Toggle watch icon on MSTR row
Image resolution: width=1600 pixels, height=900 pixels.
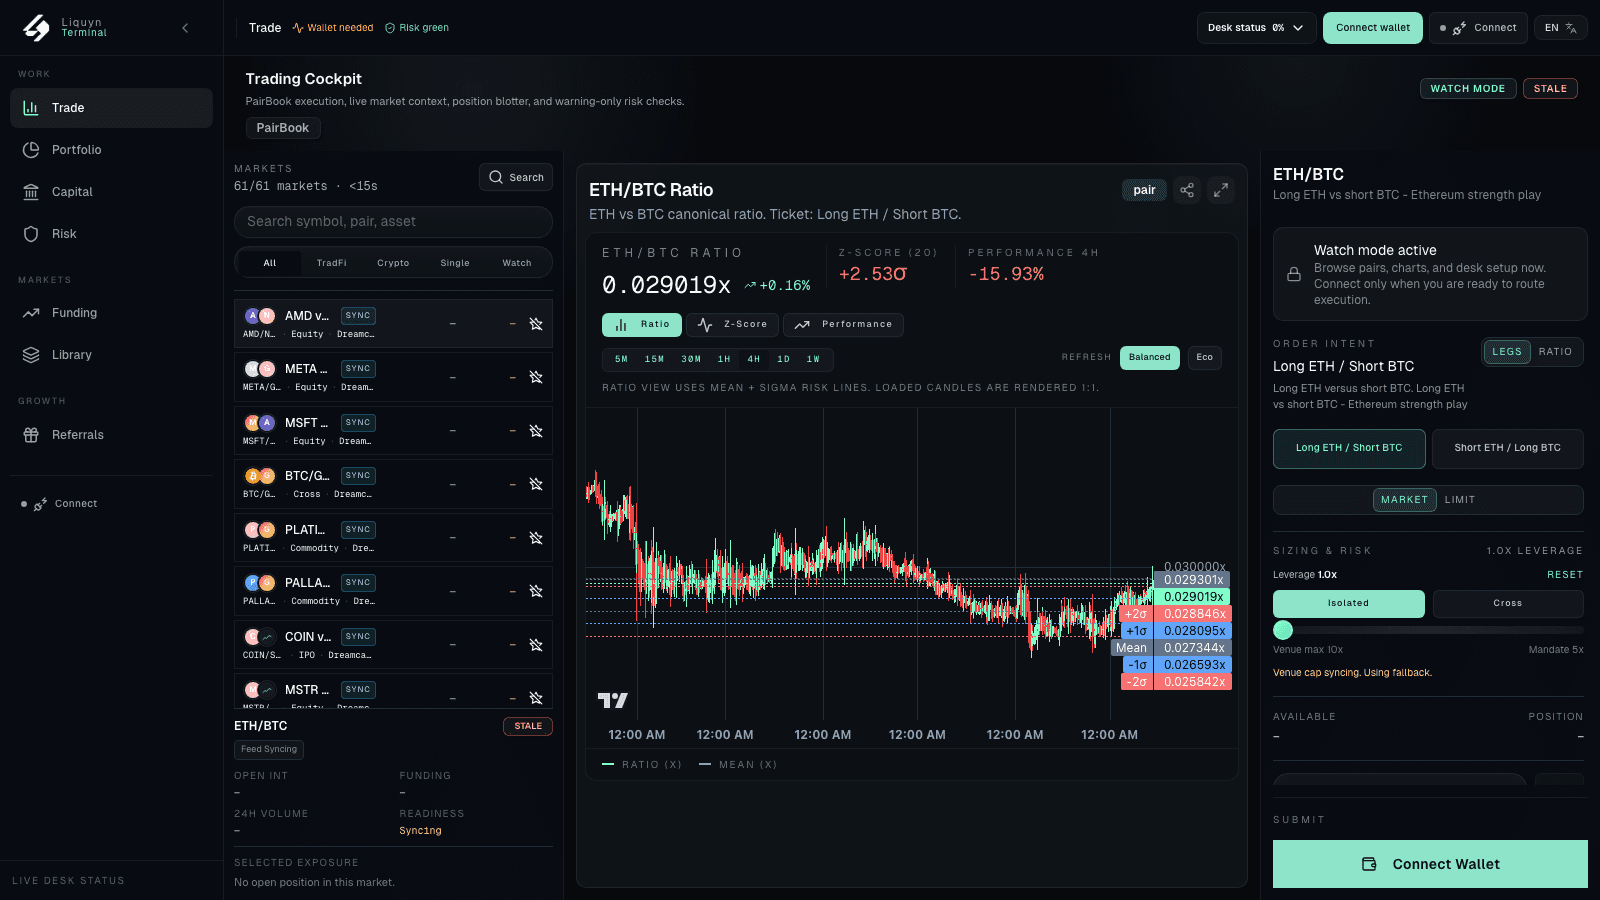[x=536, y=697]
